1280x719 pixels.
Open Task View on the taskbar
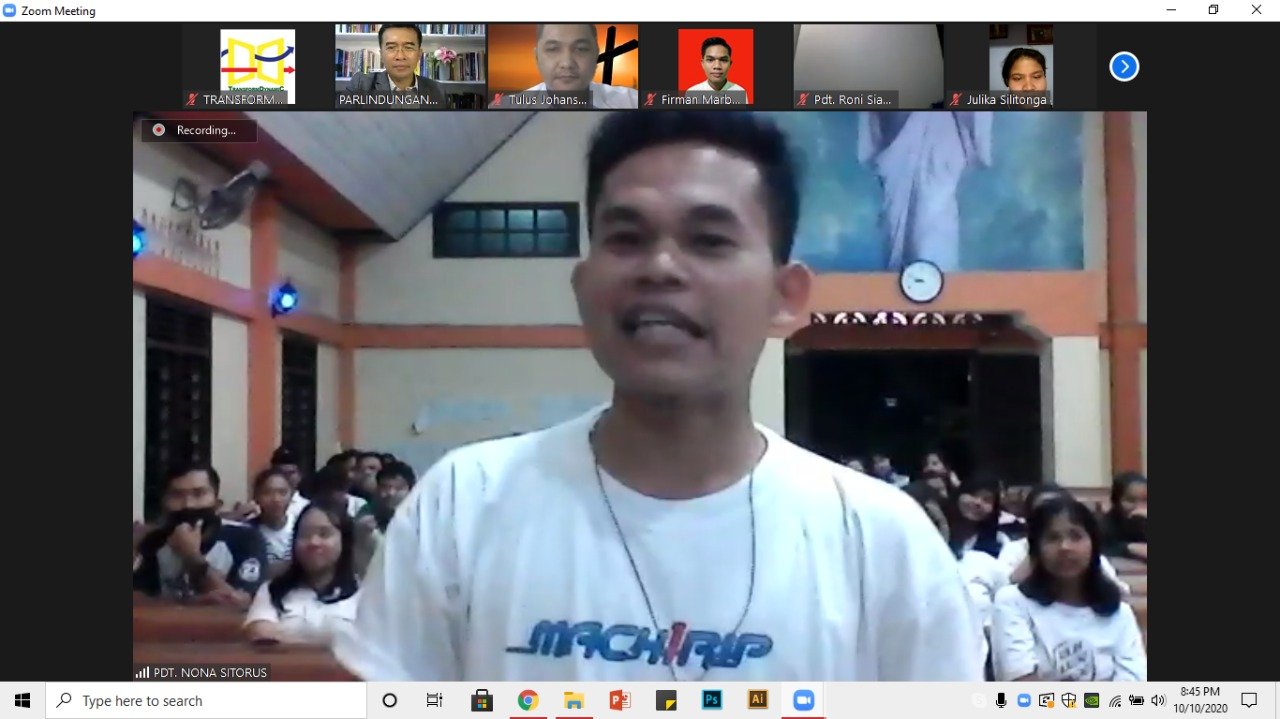pyautogui.click(x=435, y=700)
